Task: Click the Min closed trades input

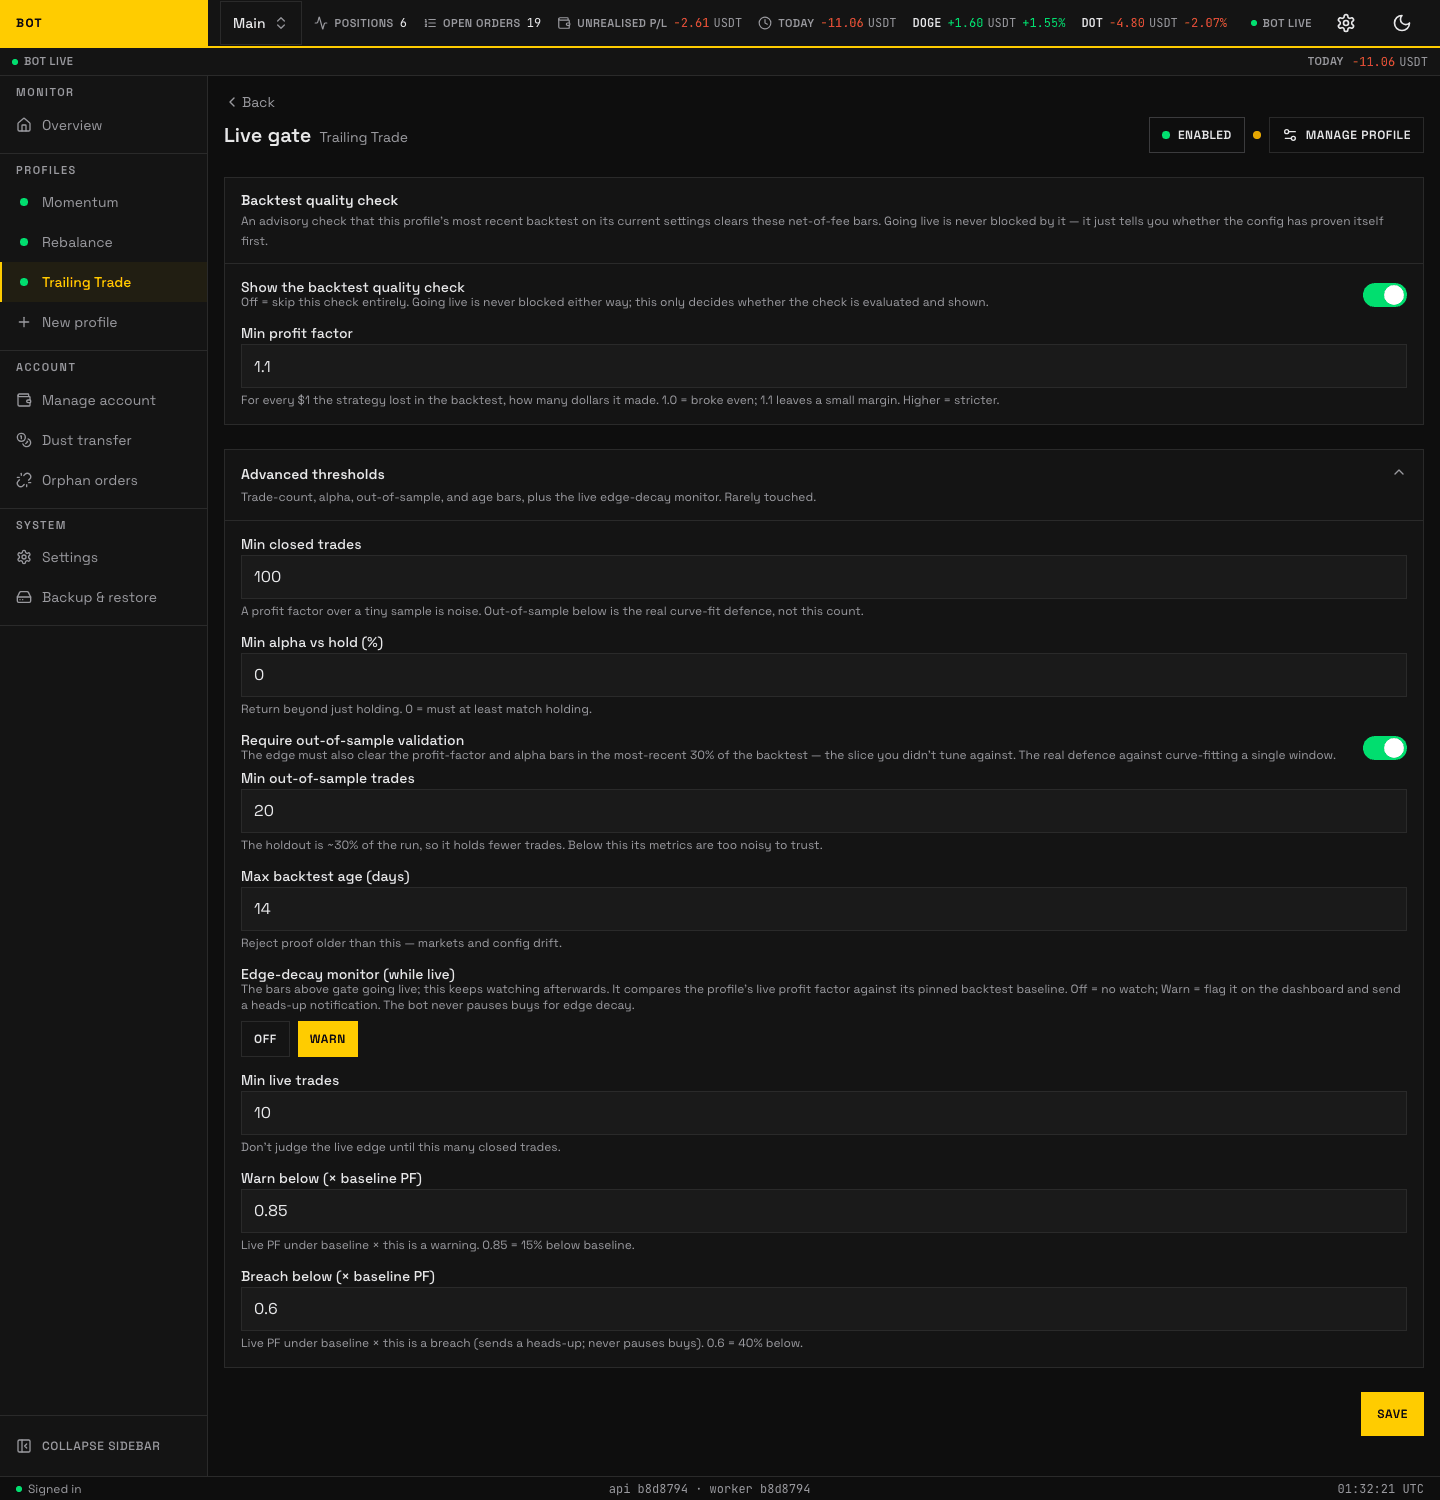Action: coord(824,577)
